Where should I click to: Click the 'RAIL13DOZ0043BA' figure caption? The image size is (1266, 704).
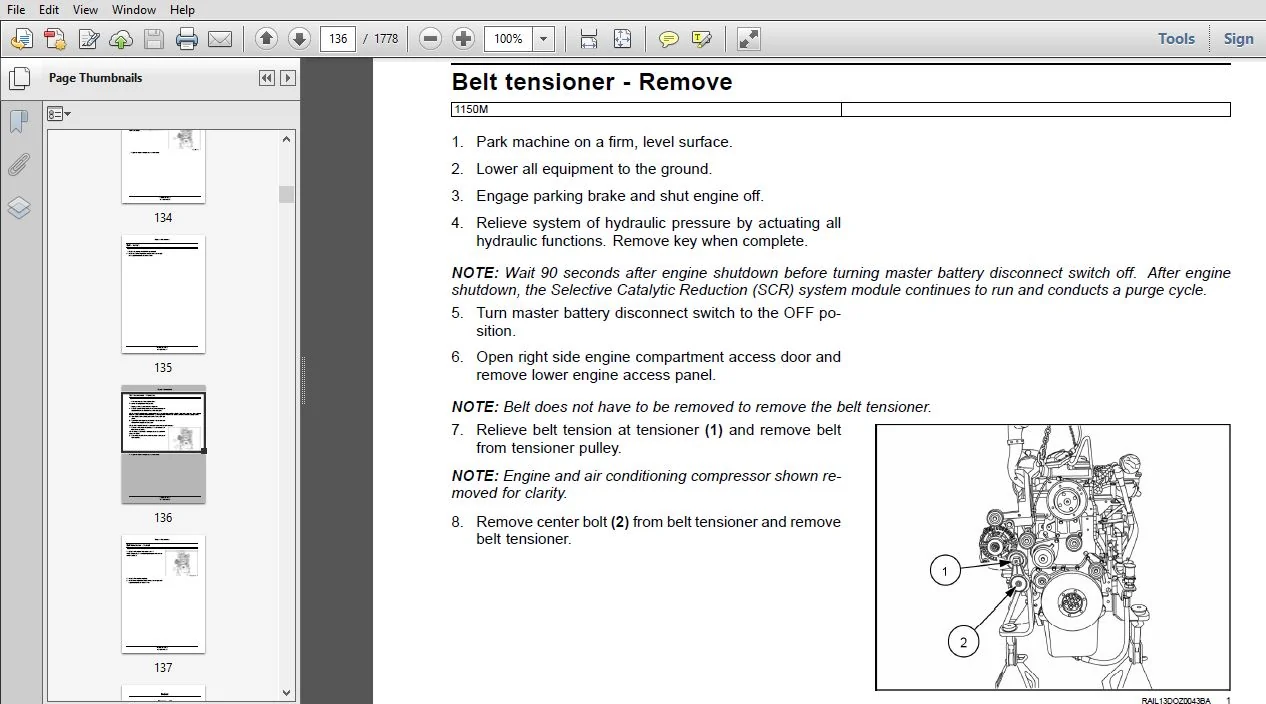pos(1176,700)
